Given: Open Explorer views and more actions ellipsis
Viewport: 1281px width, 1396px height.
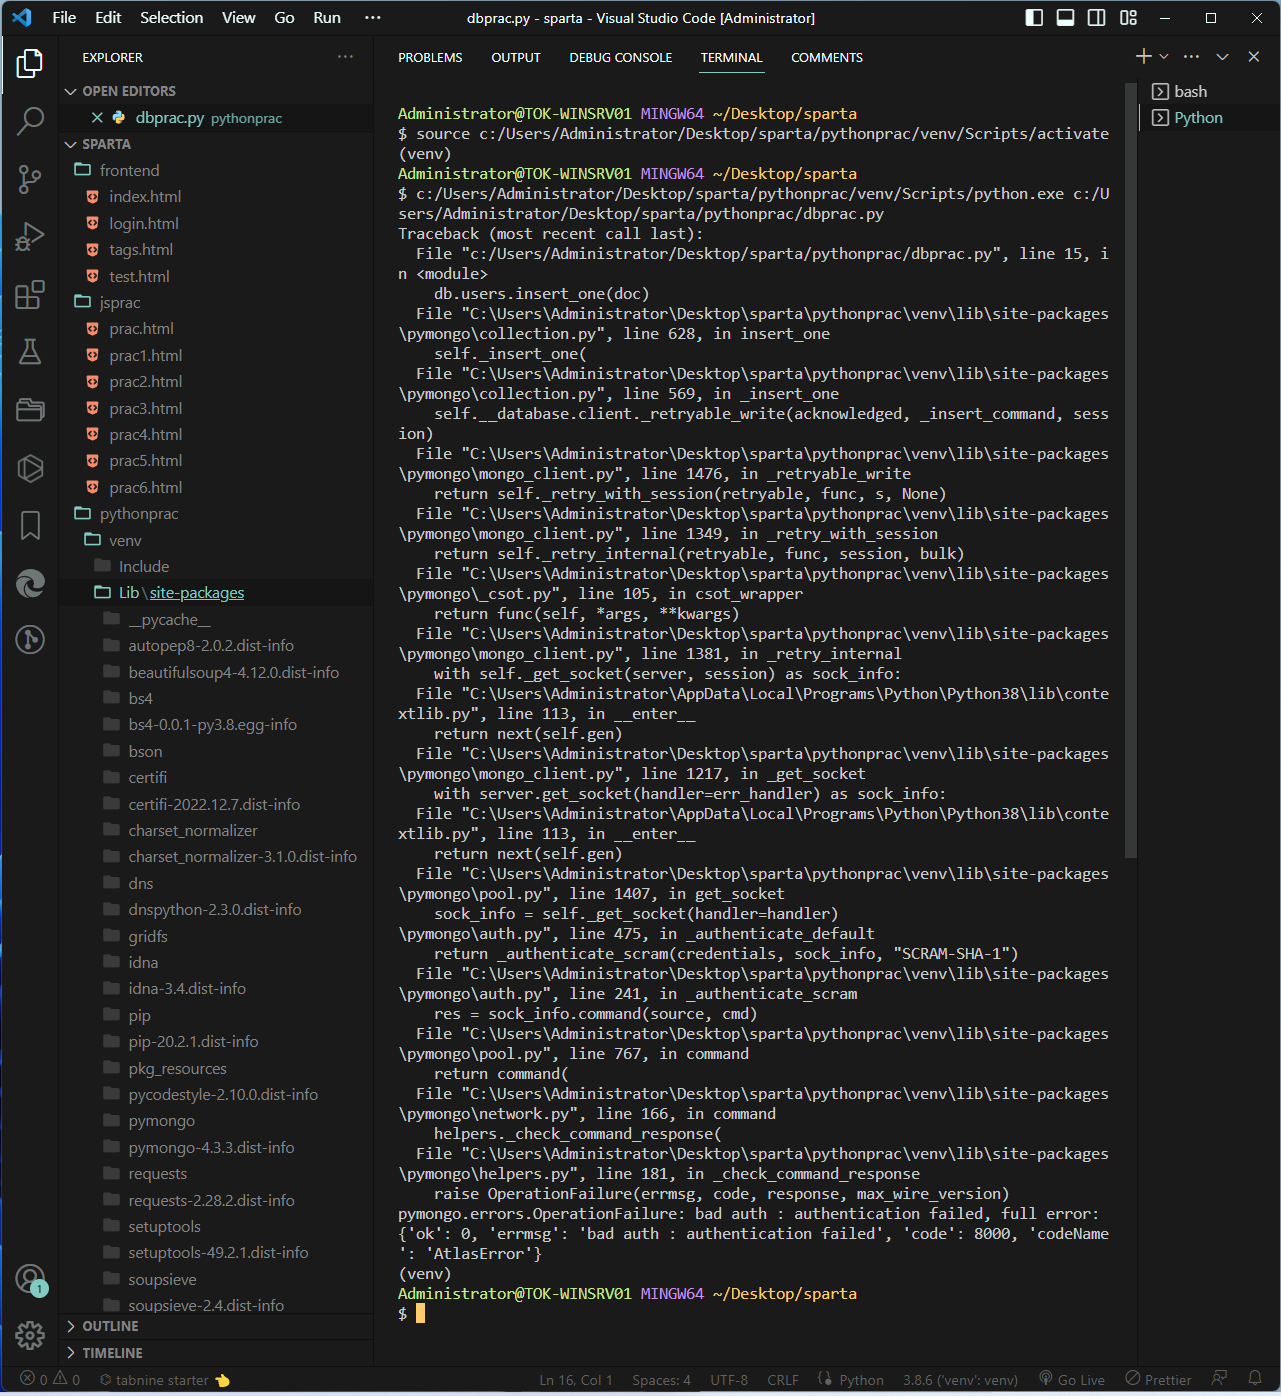Looking at the screenshot, I should click(345, 57).
